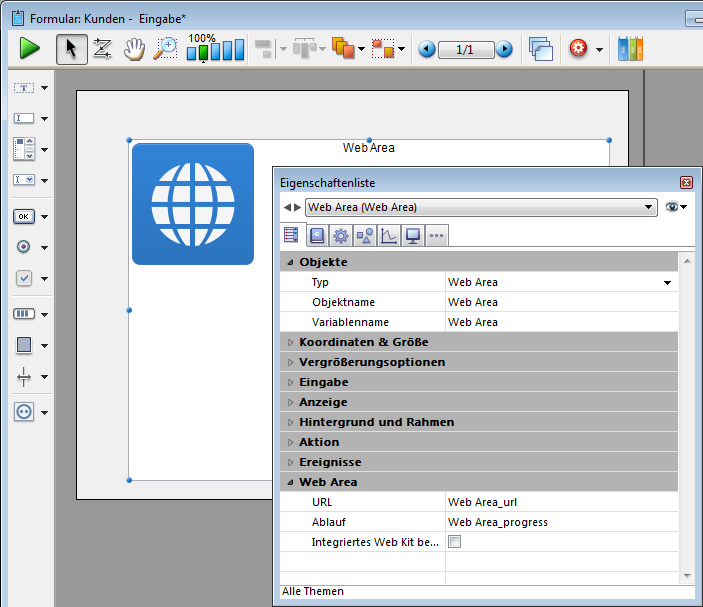This screenshot has width=703, height=607.
Task: Switch to the gear-icon properties tab
Action: (340, 236)
